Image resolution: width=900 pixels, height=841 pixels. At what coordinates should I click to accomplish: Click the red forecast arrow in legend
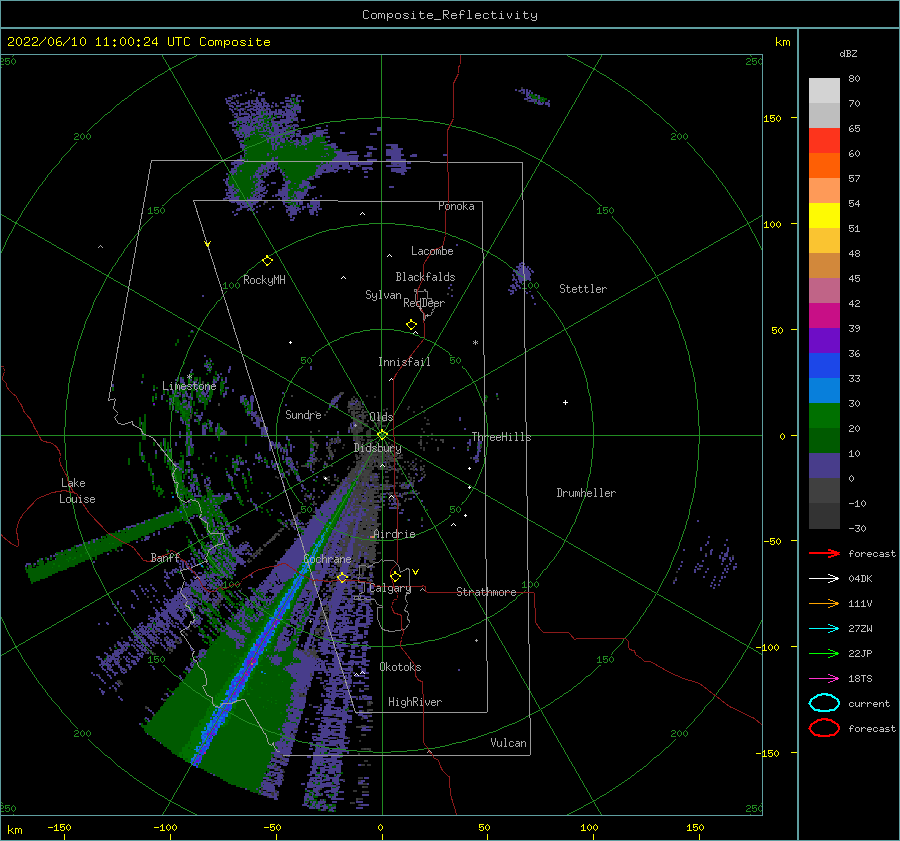(824, 553)
